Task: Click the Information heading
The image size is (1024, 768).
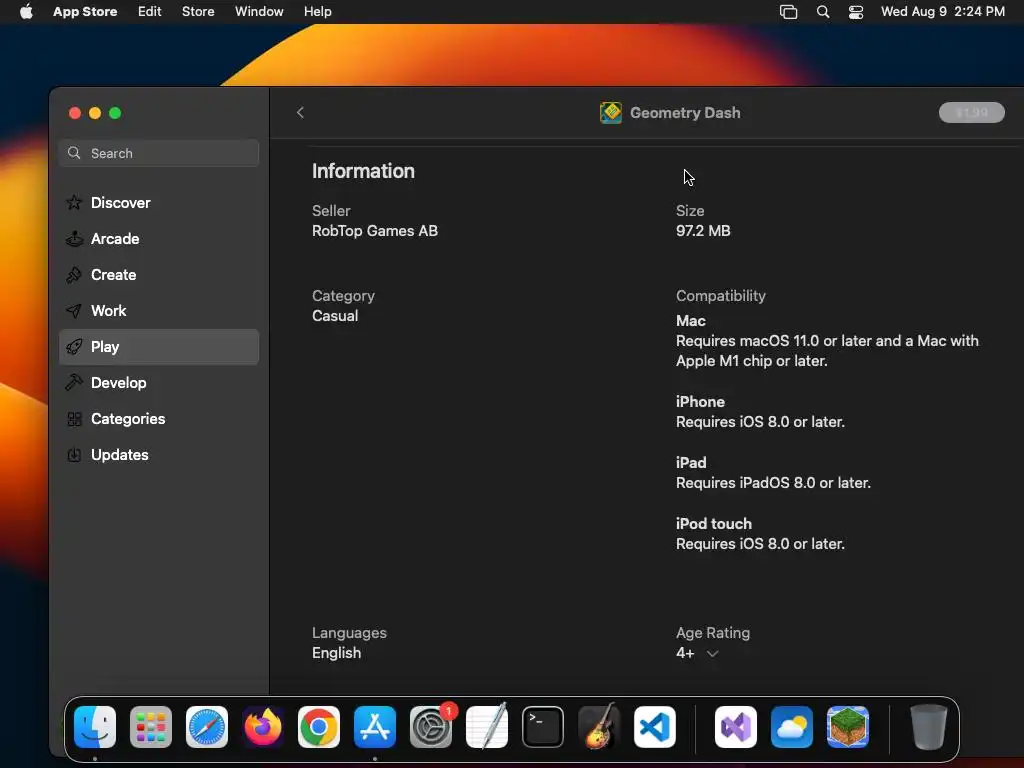Action: click(x=363, y=171)
